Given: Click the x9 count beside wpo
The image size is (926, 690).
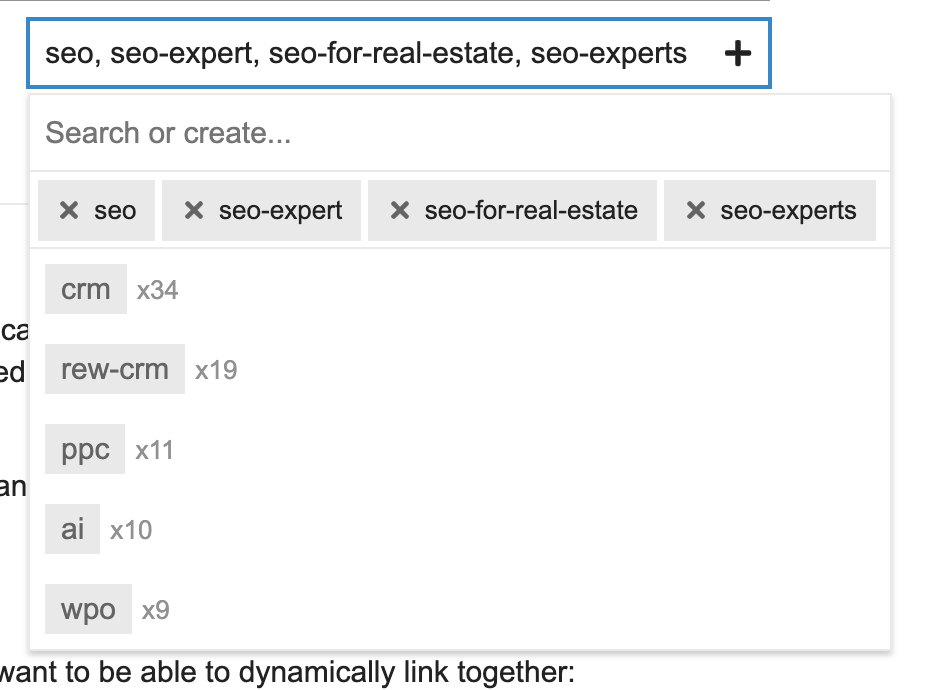Looking at the screenshot, I should click(x=155, y=610).
